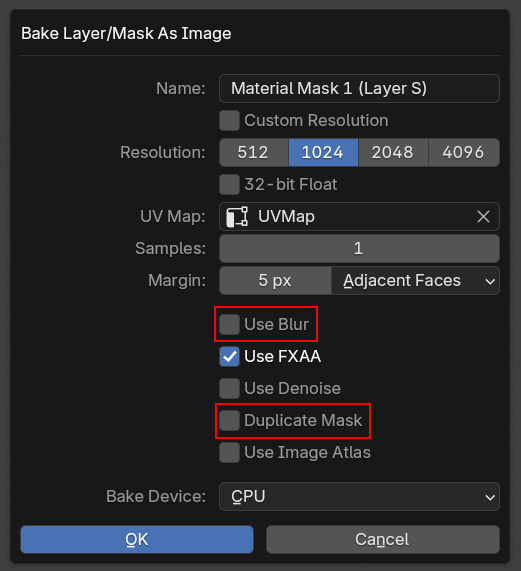521x571 pixels.
Task: Open the Adjacent Faces margin type dropdown
Action: (415, 280)
